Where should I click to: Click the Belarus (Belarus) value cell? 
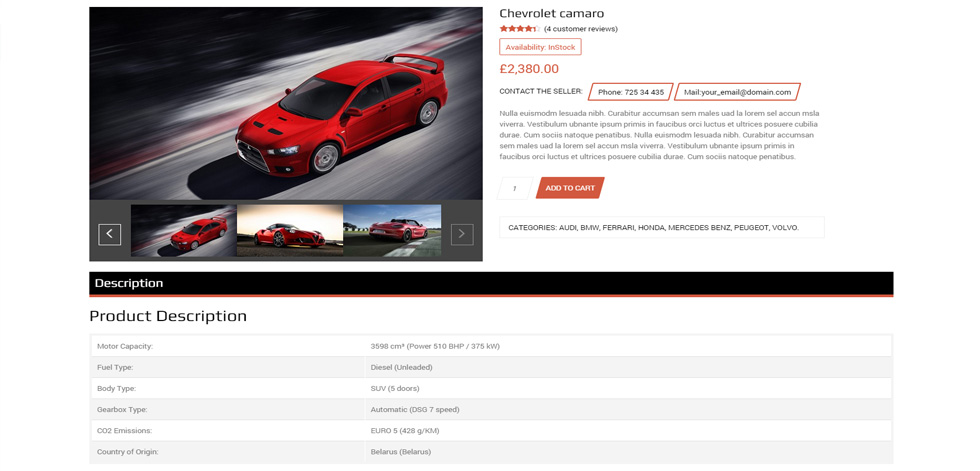pos(628,452)
